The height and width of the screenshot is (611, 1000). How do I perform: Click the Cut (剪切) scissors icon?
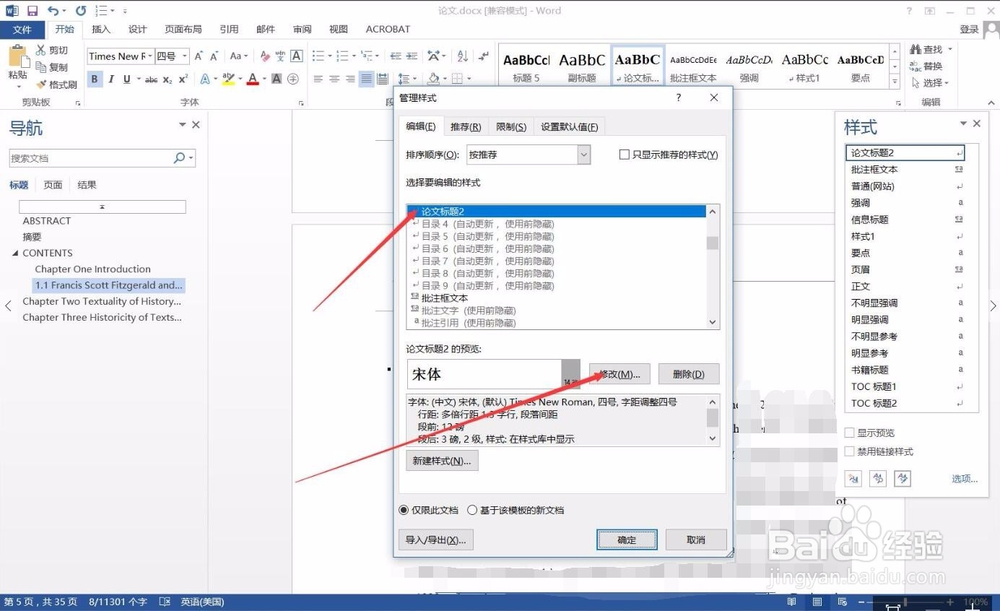pos(41,50)
